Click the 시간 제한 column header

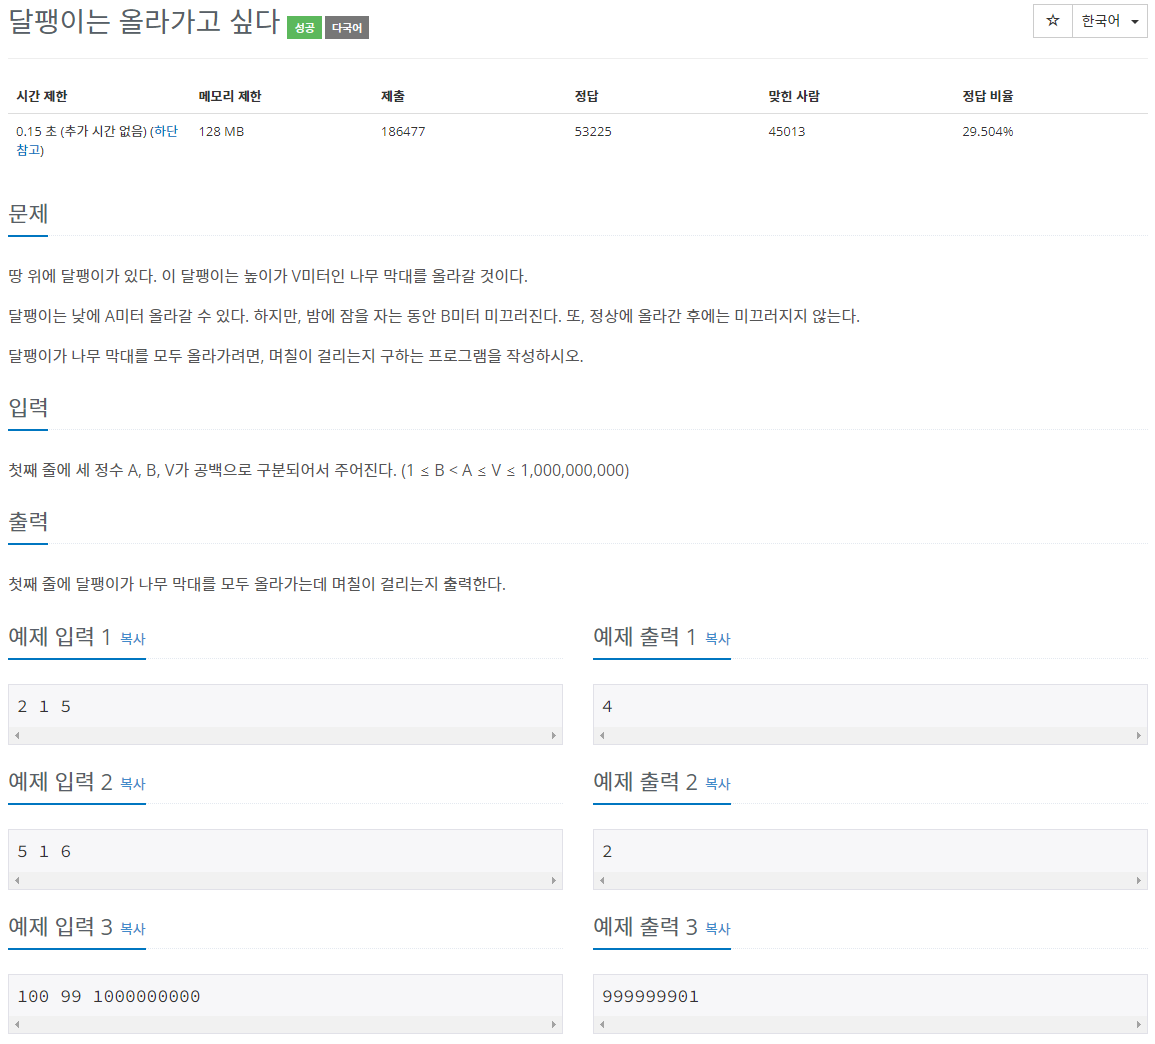point(42,96)
